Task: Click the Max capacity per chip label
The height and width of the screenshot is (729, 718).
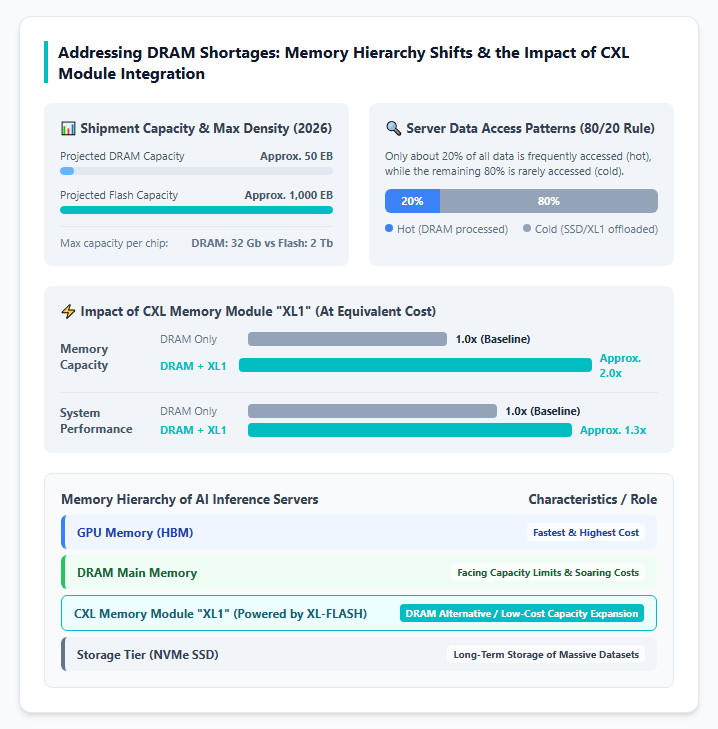Action: pyautogui.click(x=114, y=243)
